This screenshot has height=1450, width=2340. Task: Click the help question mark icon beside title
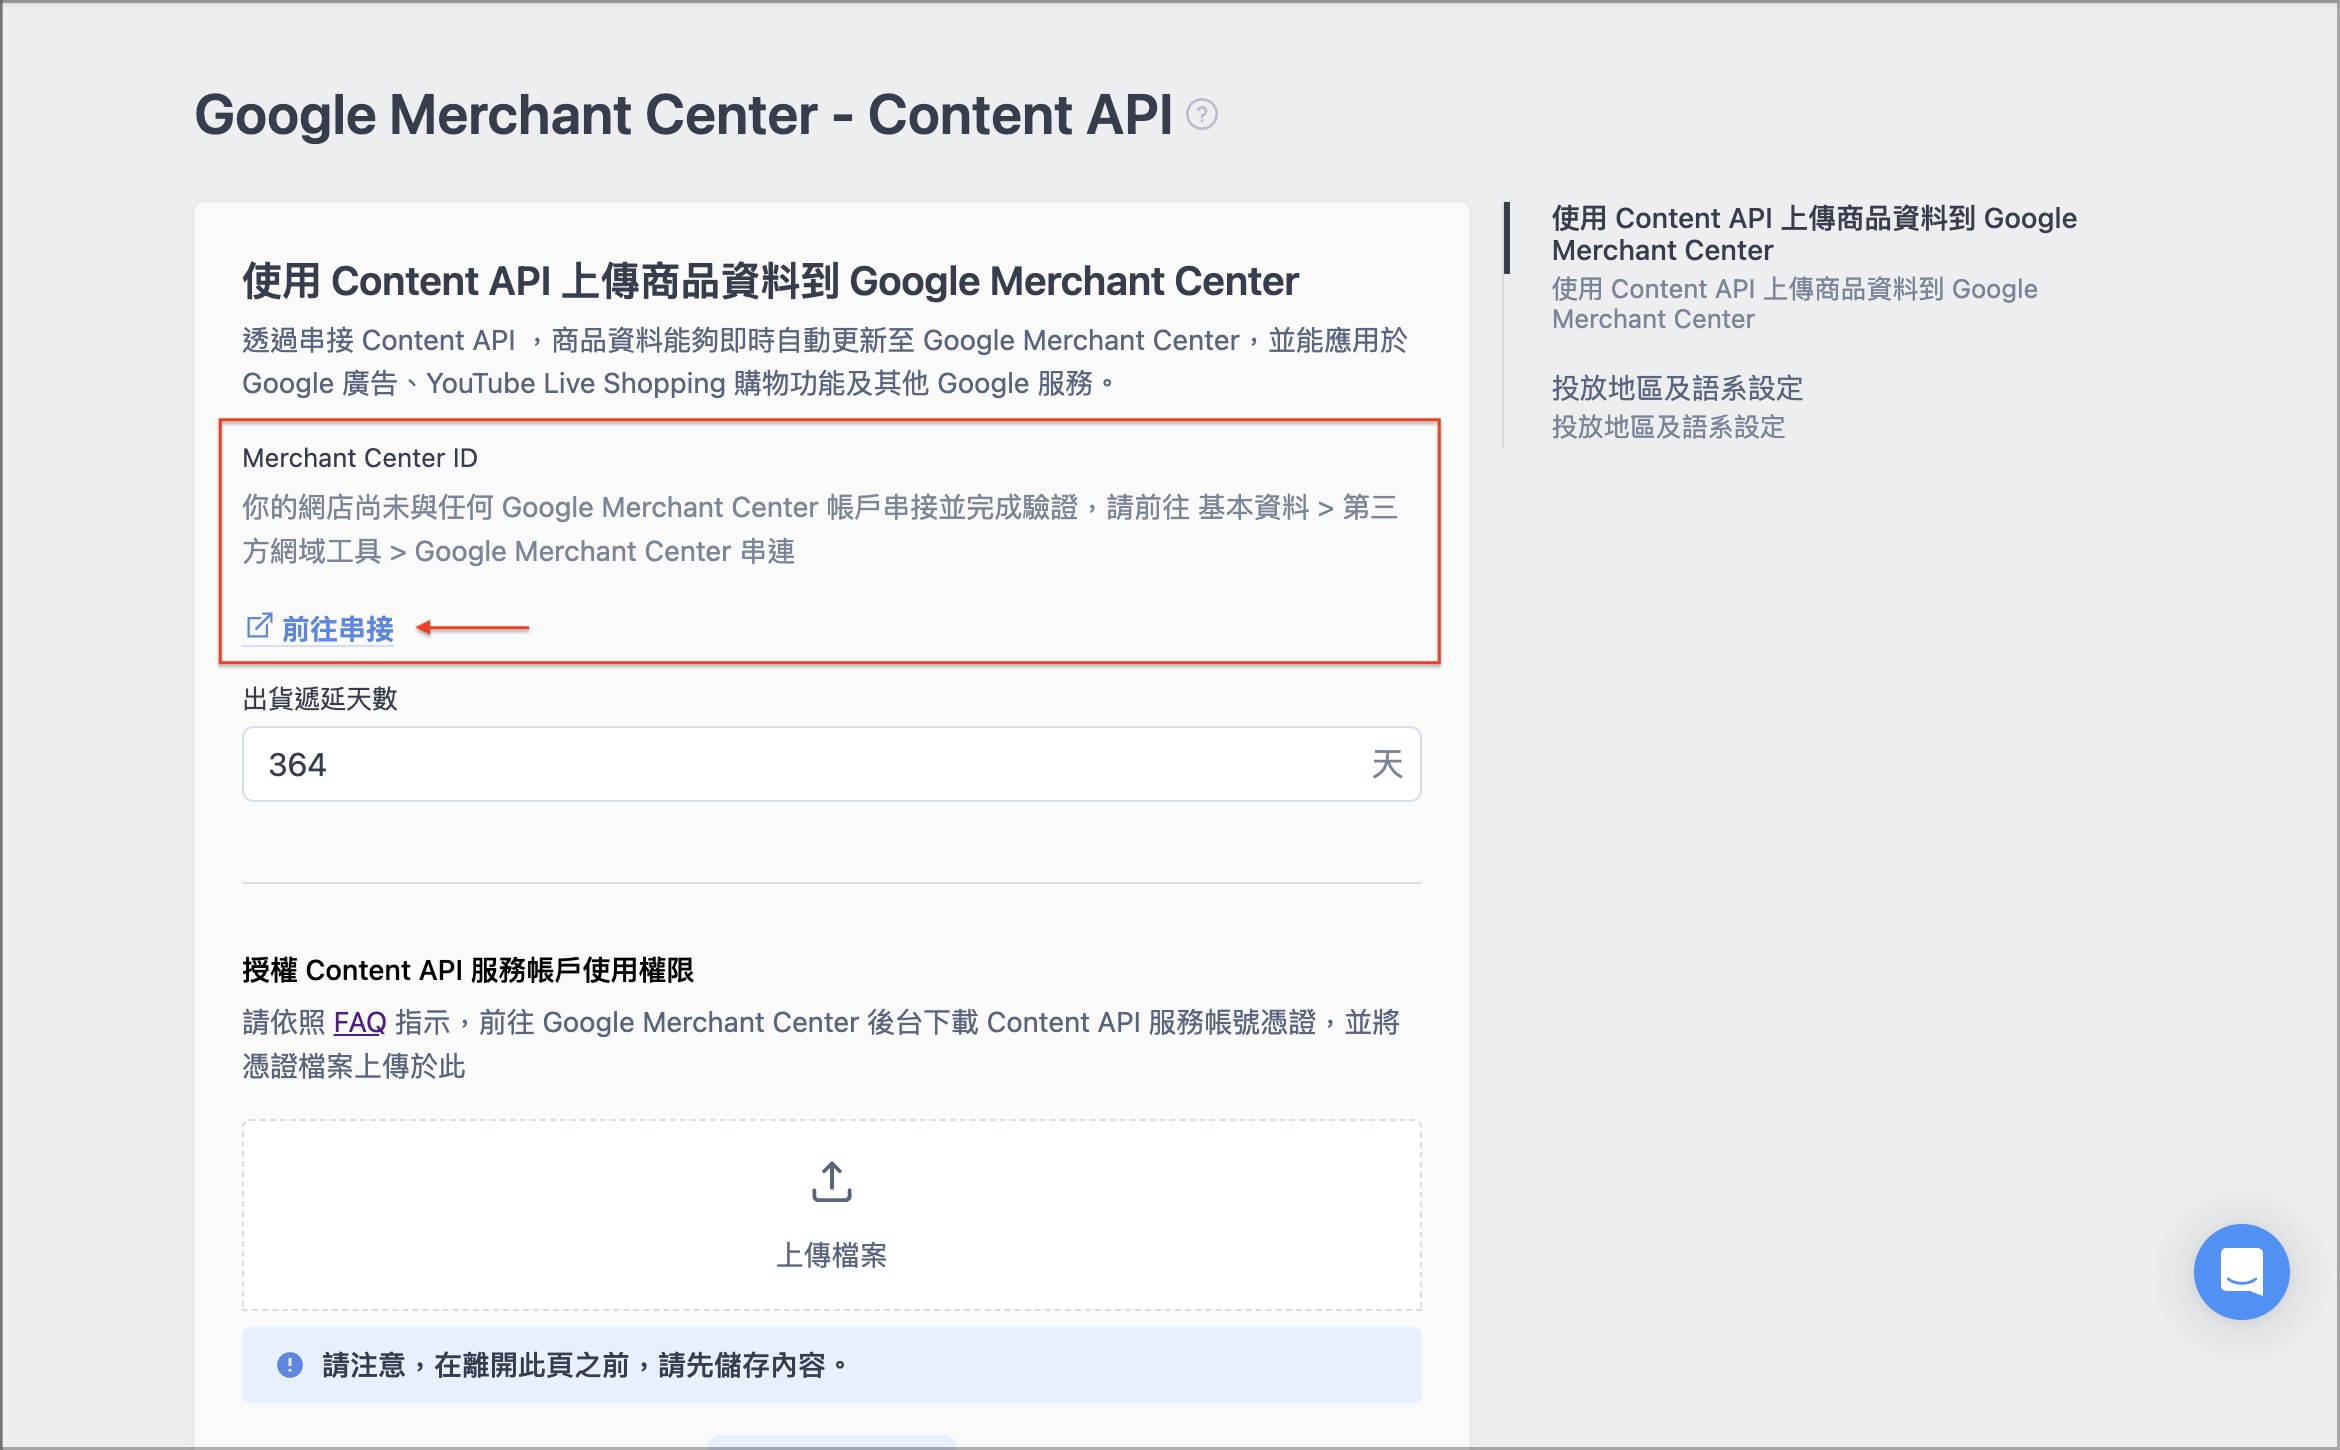[1201, 115]
